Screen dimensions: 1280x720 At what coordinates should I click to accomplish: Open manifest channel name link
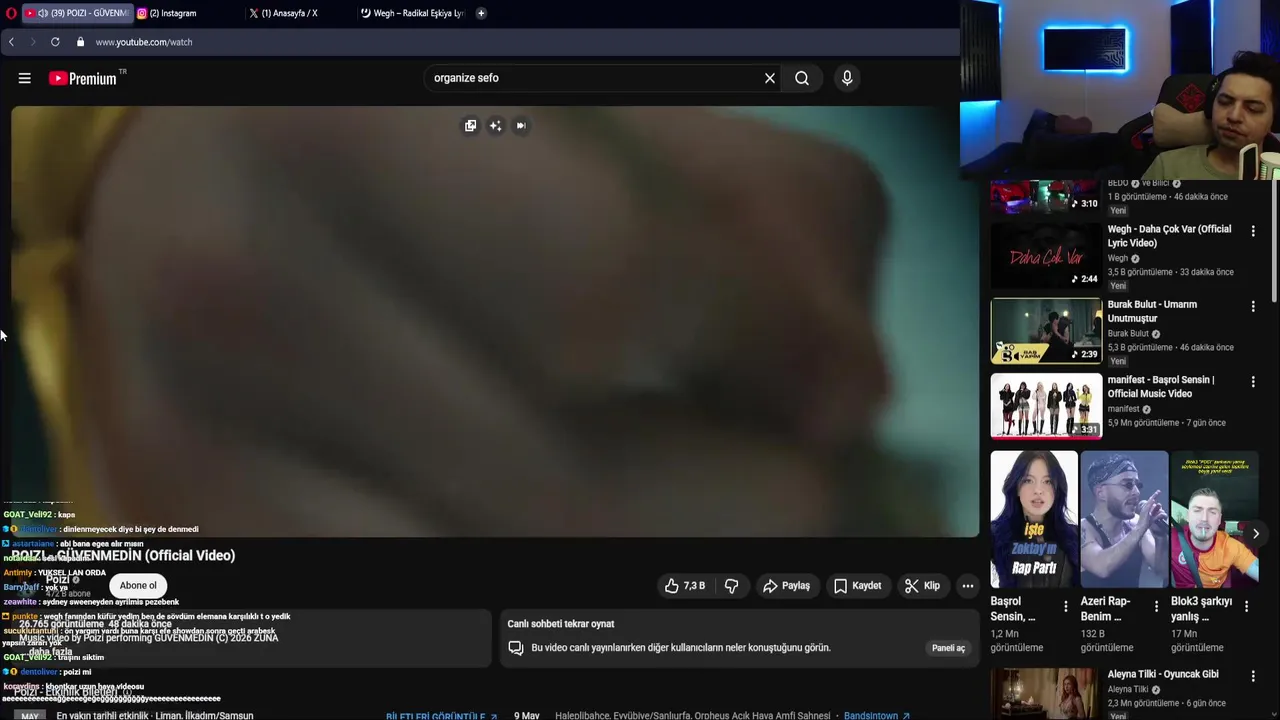[1123, 409]
